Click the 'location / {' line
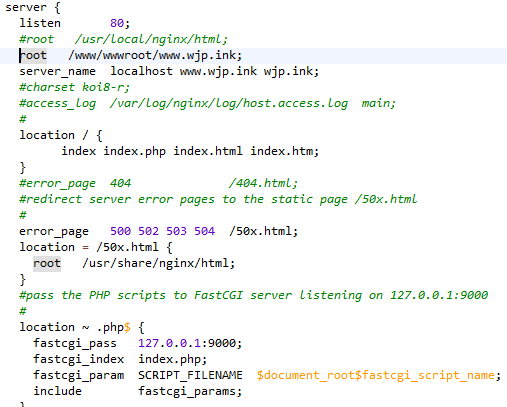507x407 pixels. (61, 135)
